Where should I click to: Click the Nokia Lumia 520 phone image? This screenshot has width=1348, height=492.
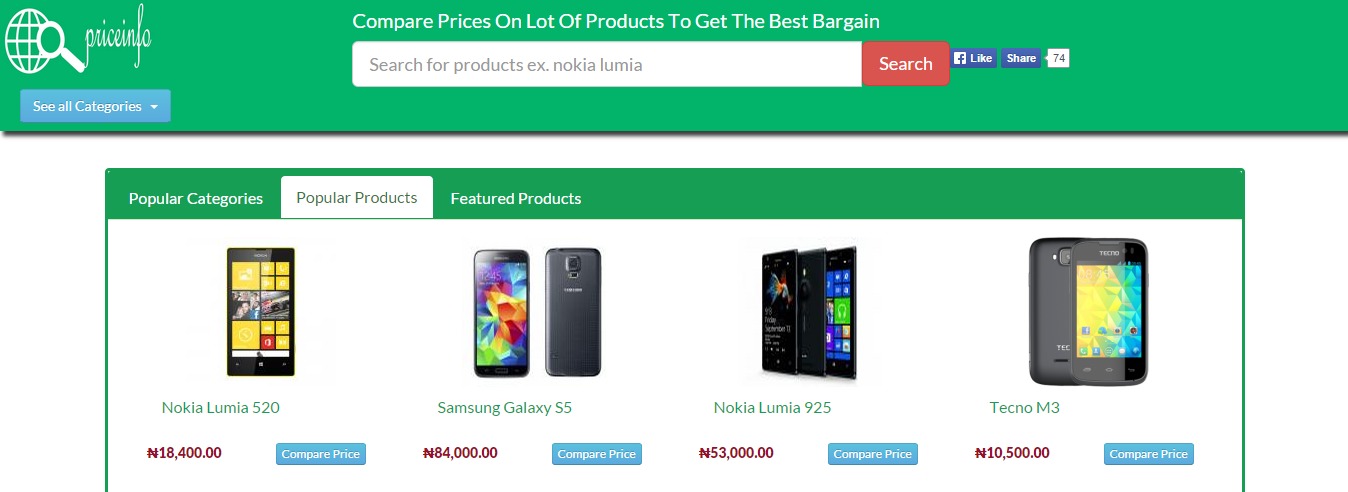point(260,312)
